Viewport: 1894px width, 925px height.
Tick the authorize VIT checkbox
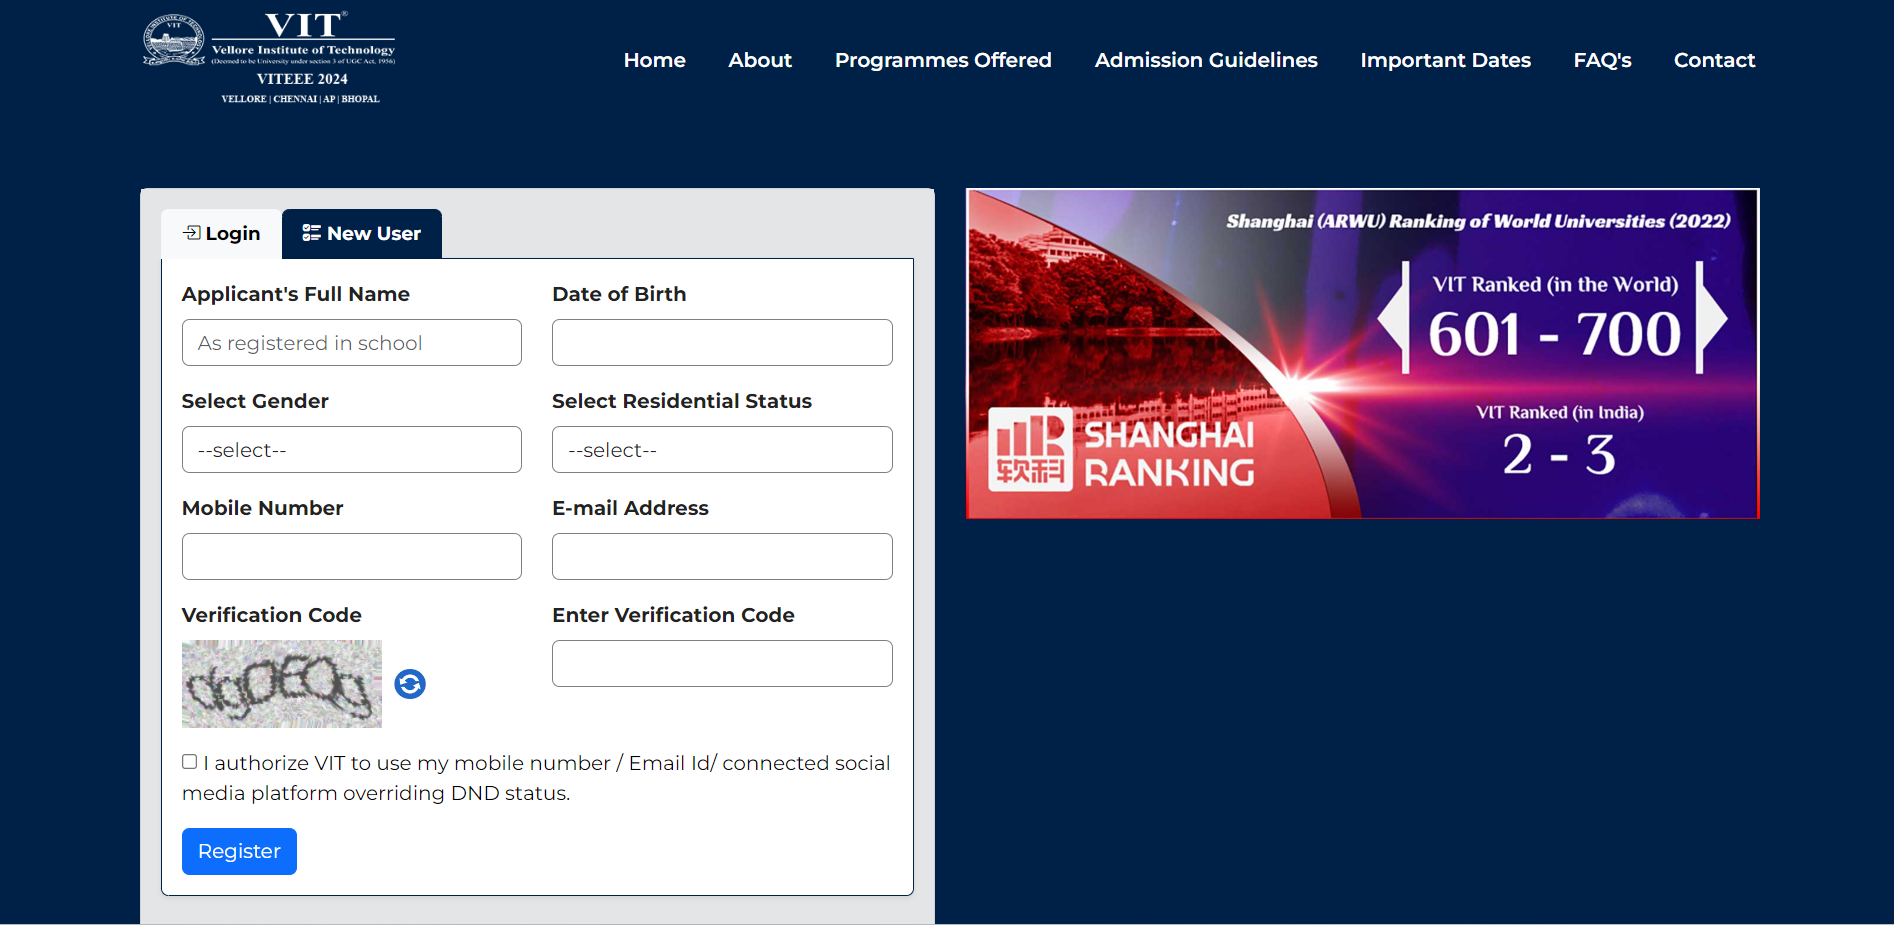tap(190, 762)
